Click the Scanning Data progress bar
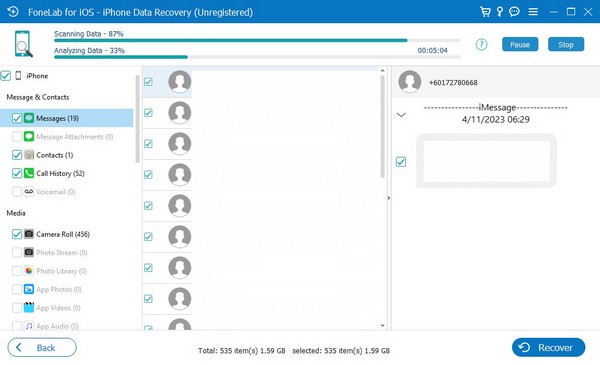The width and height of the screenshot is (600, 365). coord(257,40)
